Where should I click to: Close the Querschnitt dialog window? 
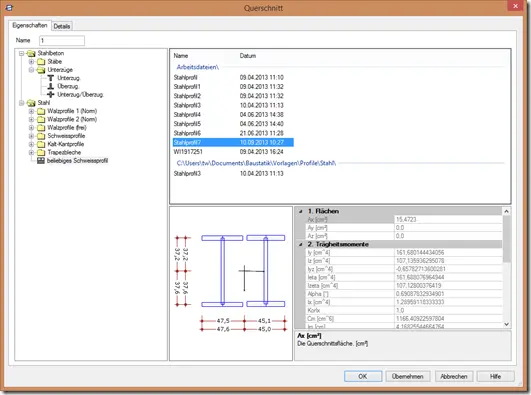[x=516, y=6]
